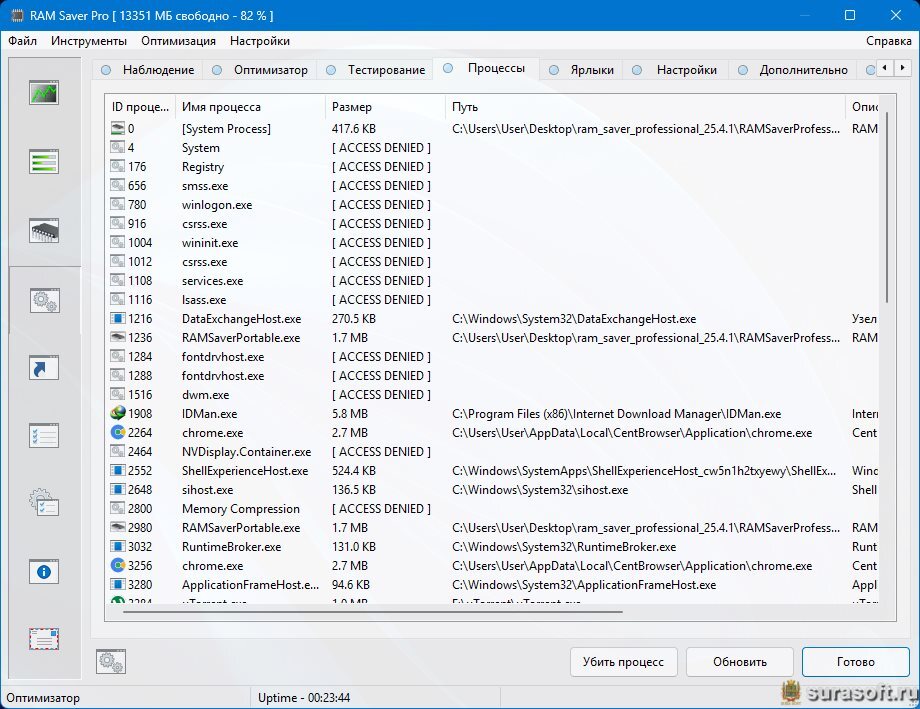Open the Настройки menu in menu bar
Viewport: 920px width, 709px height.
tap(260, 40)
